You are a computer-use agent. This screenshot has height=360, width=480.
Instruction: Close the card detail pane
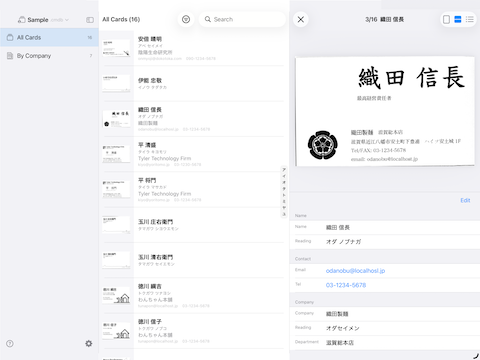[301, 19]
